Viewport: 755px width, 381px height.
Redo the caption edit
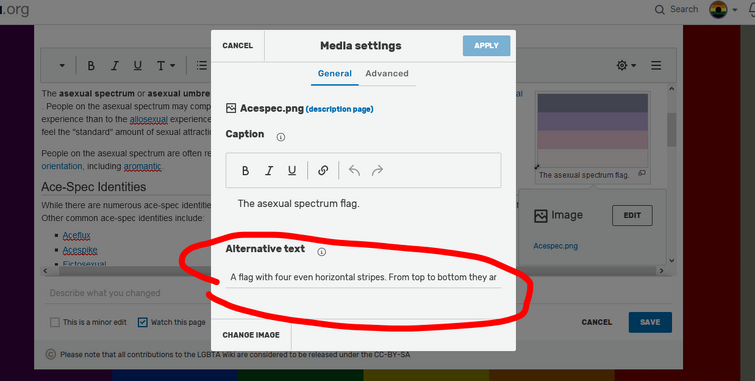378,171
